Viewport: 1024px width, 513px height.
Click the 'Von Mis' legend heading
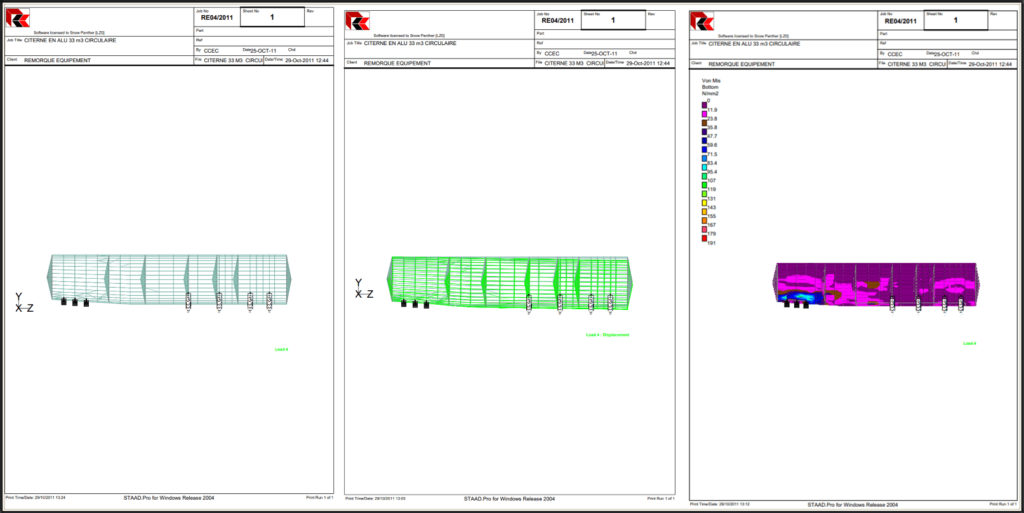[711, 81]
